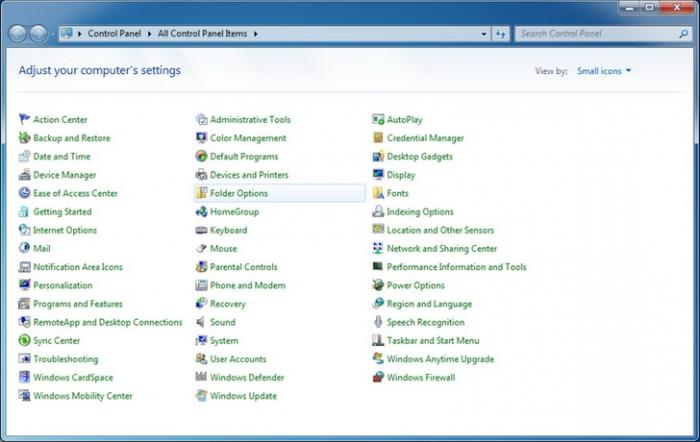Expand the address bar history dropdown
Viewport: 700px width, 442px height.
coord(484,34)
